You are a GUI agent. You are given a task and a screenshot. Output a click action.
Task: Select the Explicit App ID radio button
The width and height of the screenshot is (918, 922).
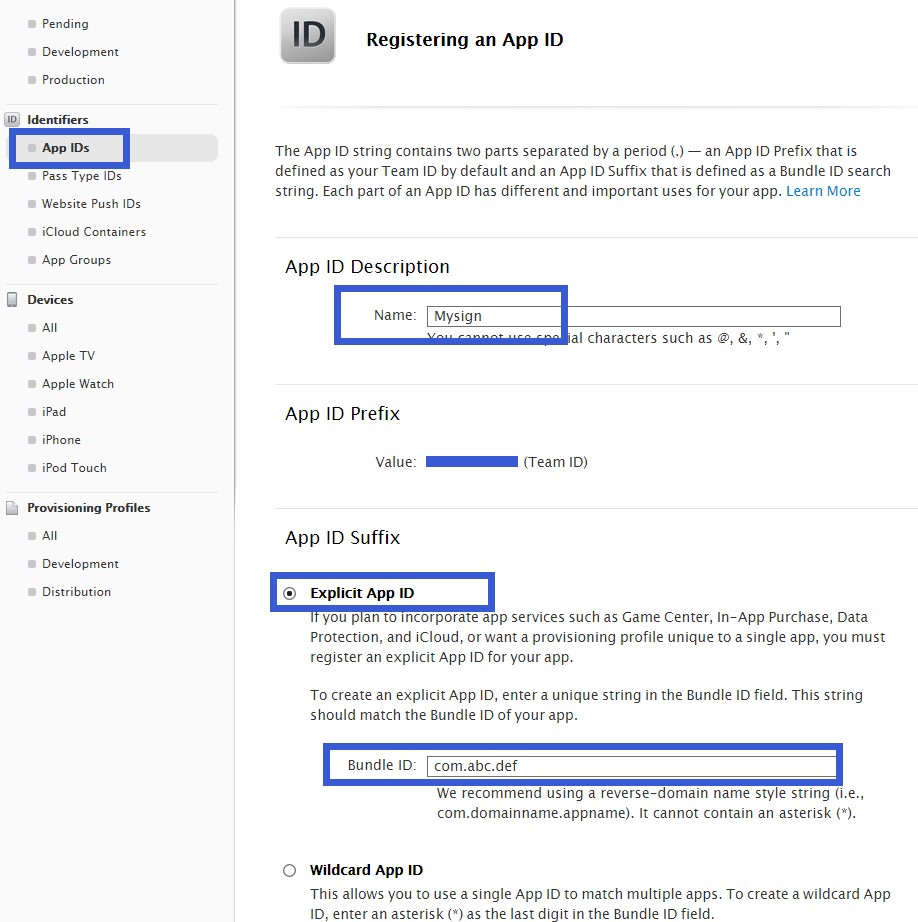290,593
